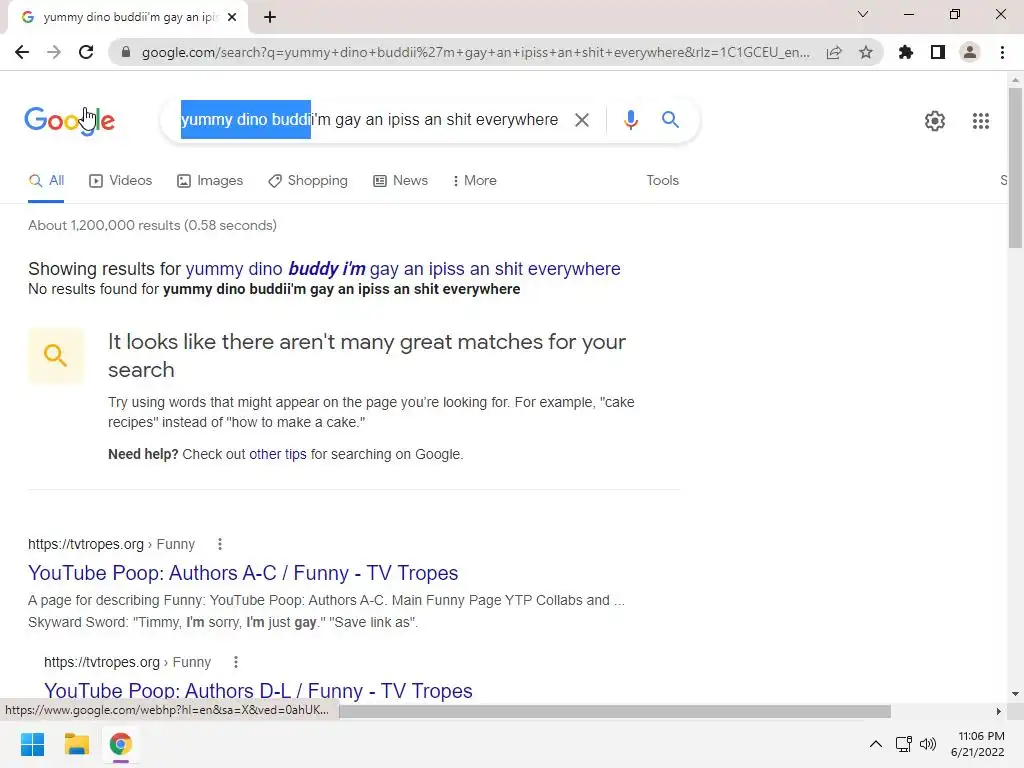Share this page icon in address bar

[x=834, y=52]
